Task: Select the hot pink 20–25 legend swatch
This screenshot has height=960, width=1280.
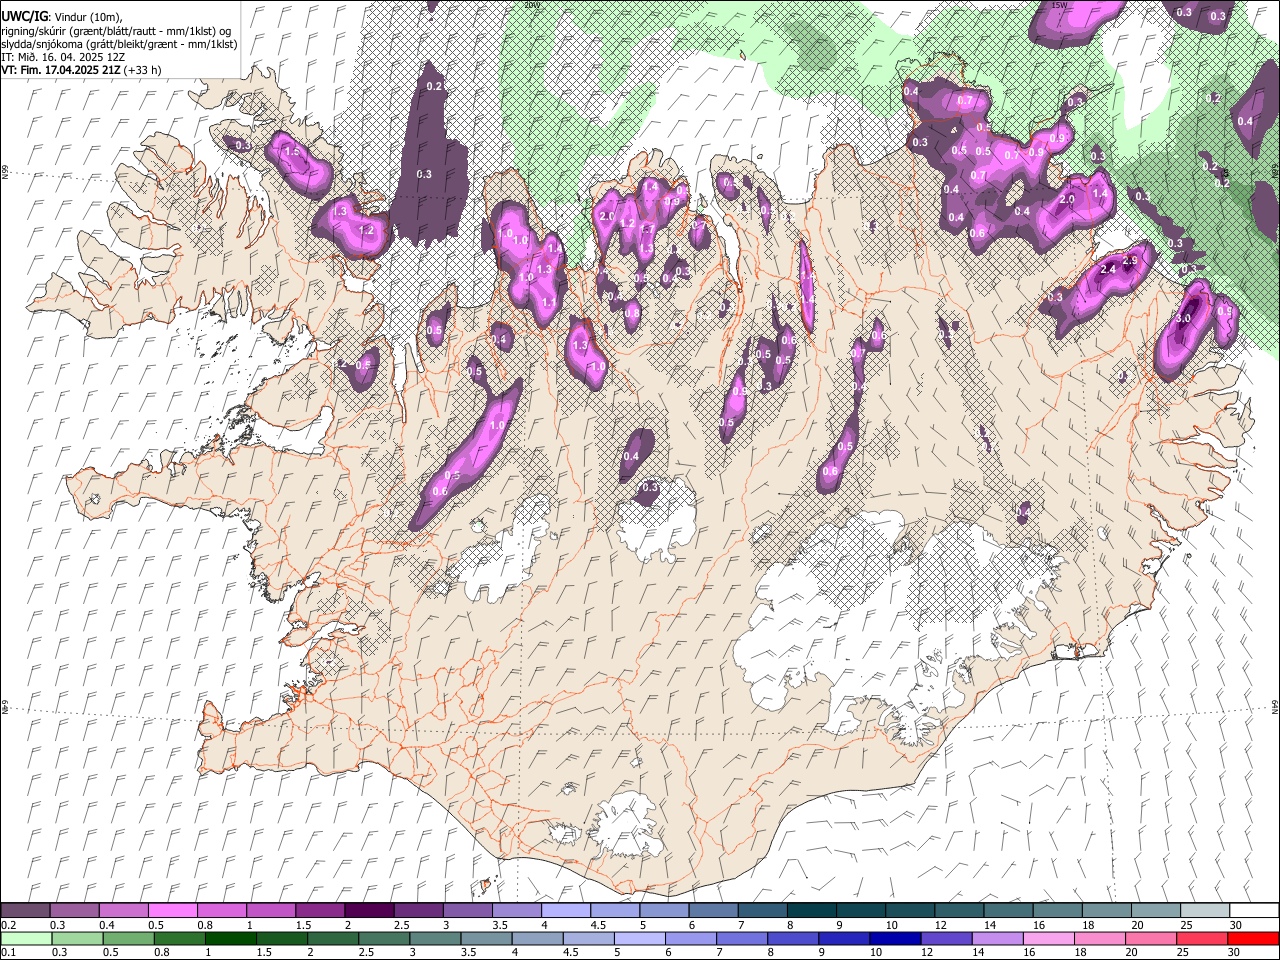Action: pos(1150,939)
